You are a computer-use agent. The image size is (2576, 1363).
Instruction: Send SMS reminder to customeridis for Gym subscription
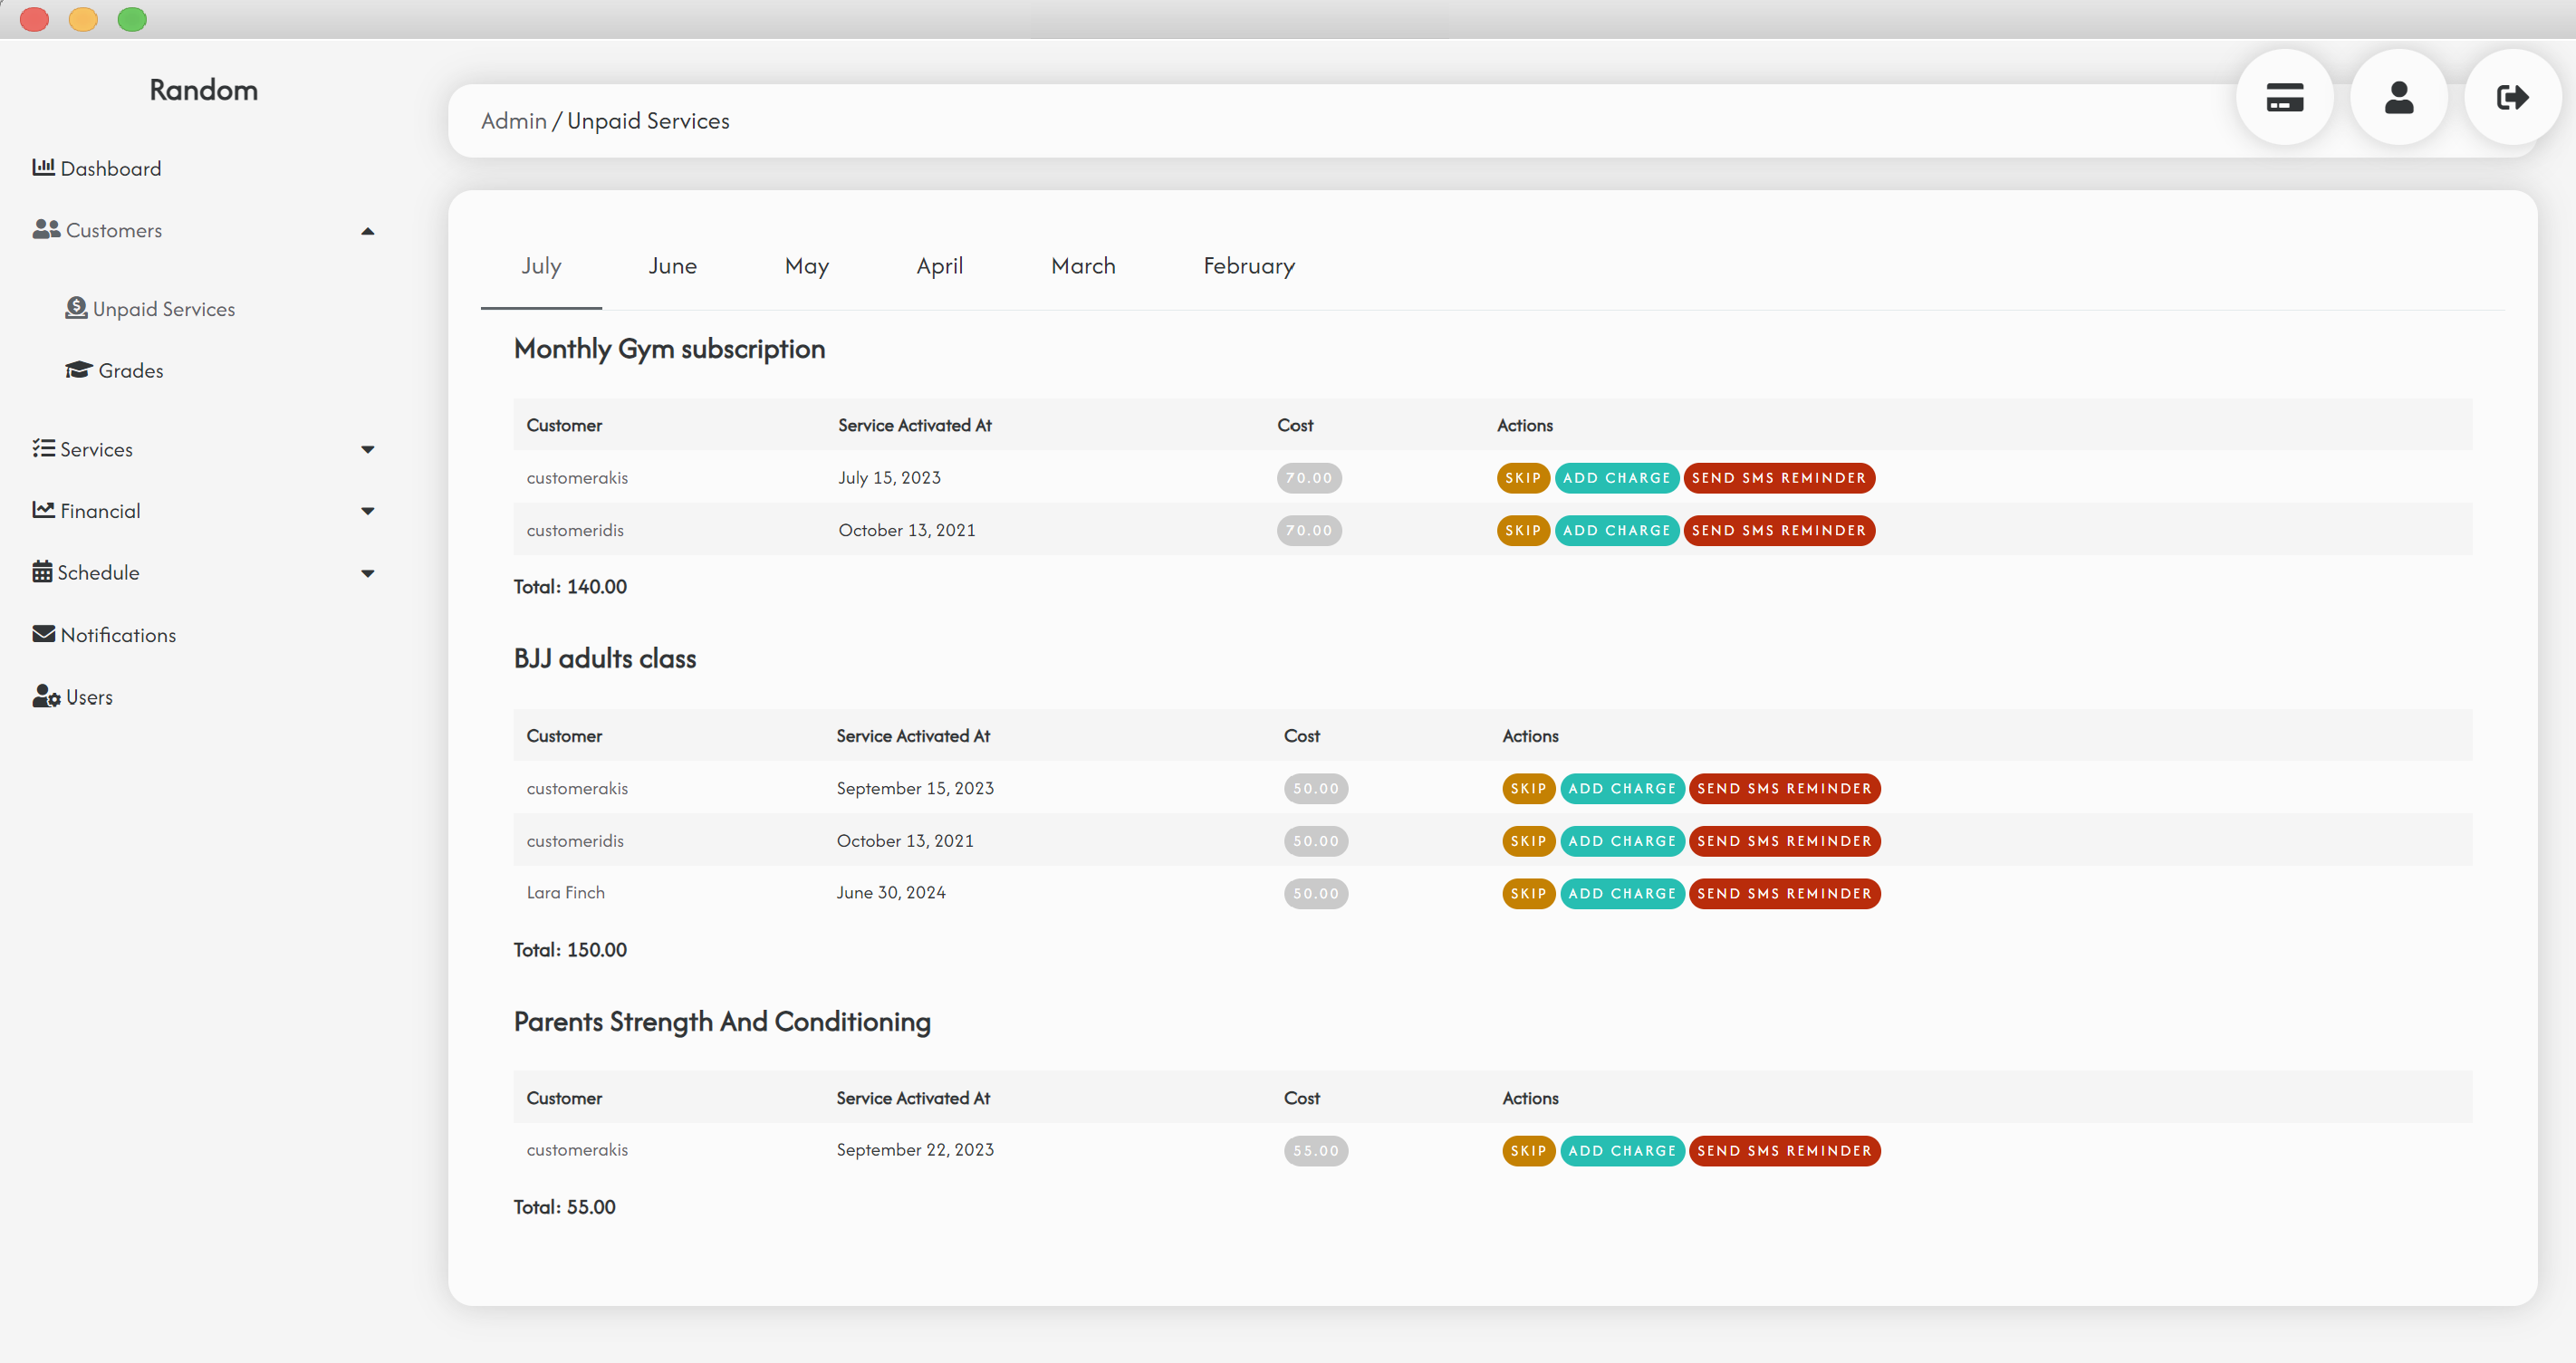pos(1779,530)
